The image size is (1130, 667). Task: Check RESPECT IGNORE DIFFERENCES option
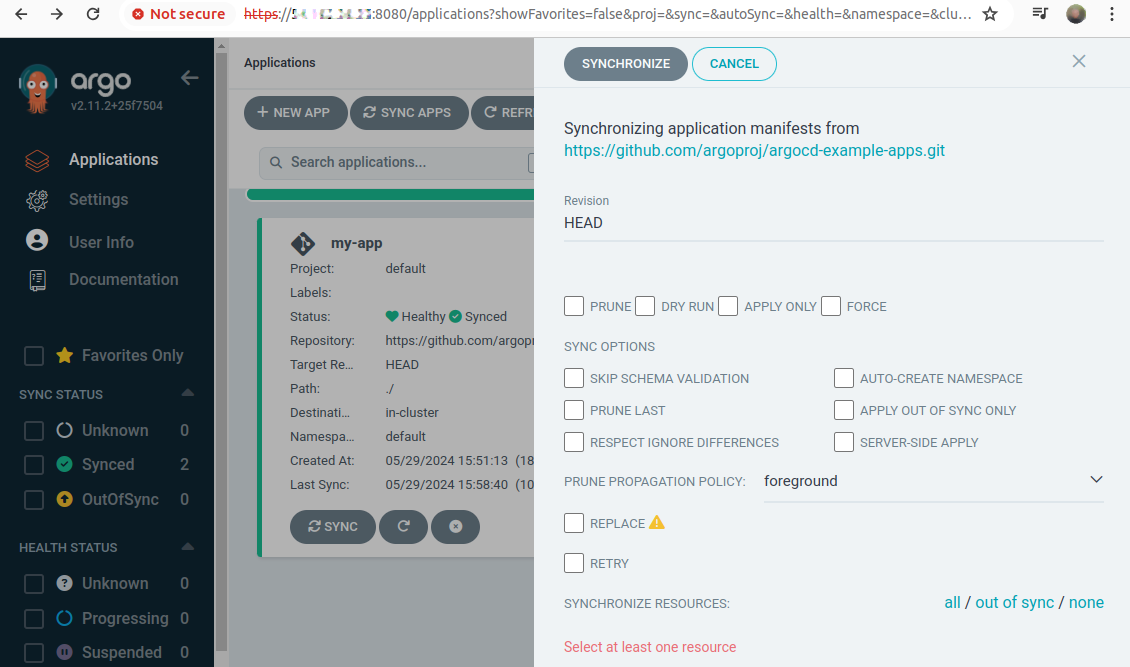[x=574, y=442]
